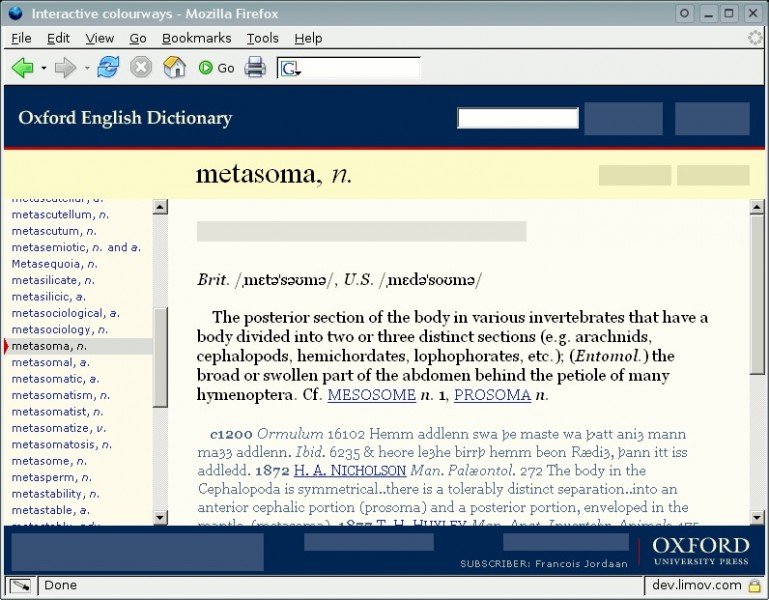This screenshot has height=600, width=769.
Task: Open the Bookmarks menu
Action: click(x=196, y=38)
